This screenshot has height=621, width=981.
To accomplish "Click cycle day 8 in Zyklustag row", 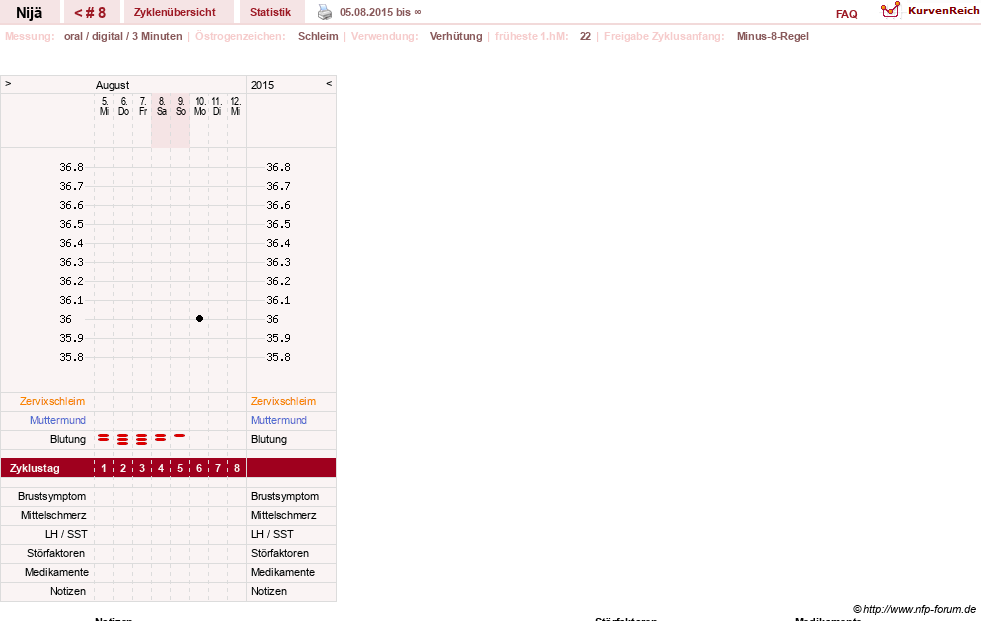I will point(236,468).
